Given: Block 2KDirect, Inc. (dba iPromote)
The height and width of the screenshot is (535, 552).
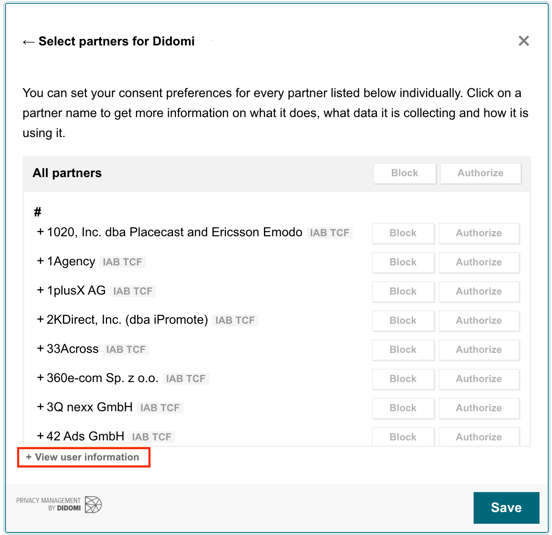Looking at the screenshot, I should (x=403, y=321).
